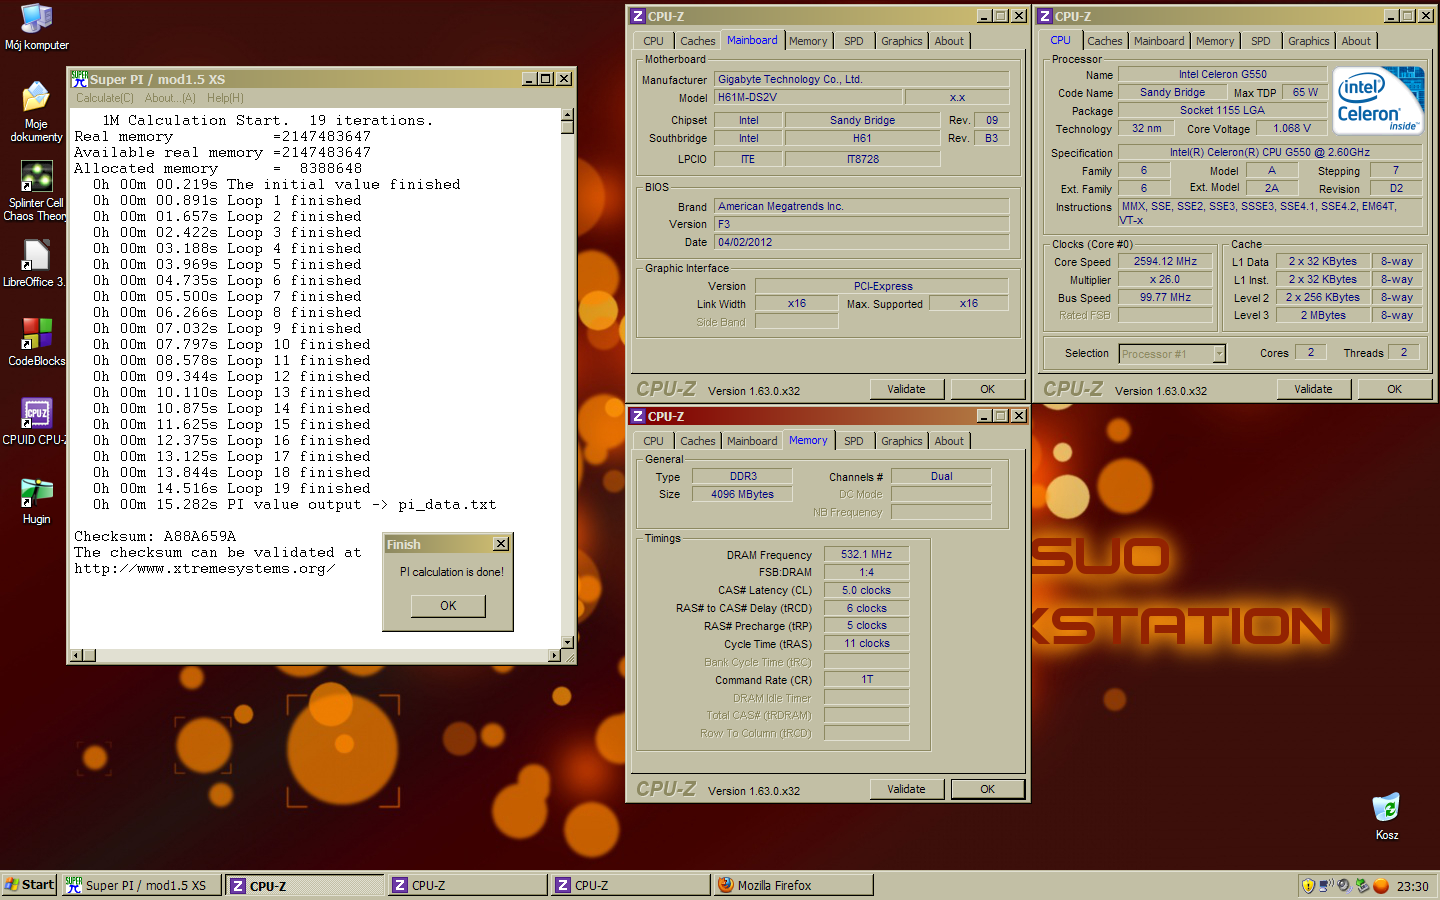Image resolution: width=1440 pixels, height=900 pixels.
Task: Open CPUID CPU-Z desktop shortcut
Action: click(x=35, y=421)
